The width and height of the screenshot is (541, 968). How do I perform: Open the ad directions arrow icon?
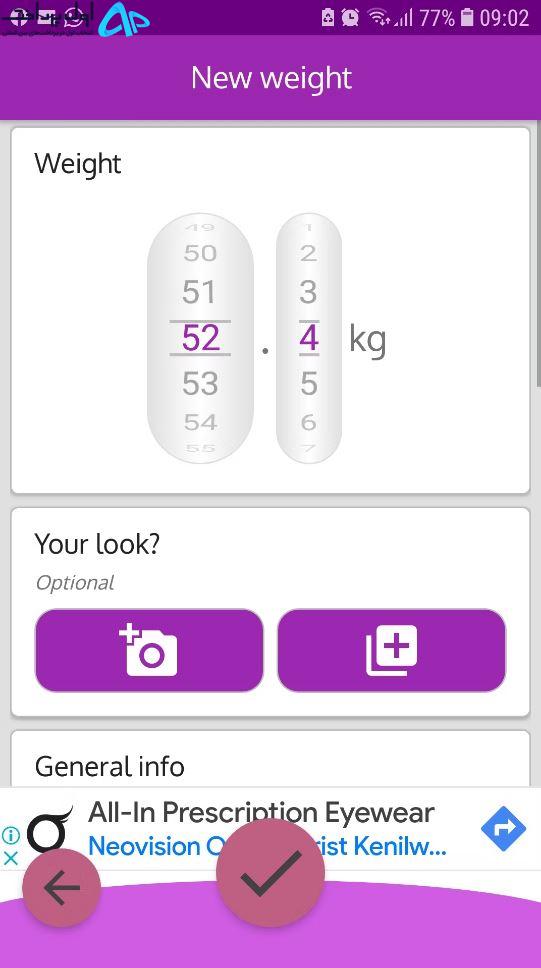click(x=503, y=828)
